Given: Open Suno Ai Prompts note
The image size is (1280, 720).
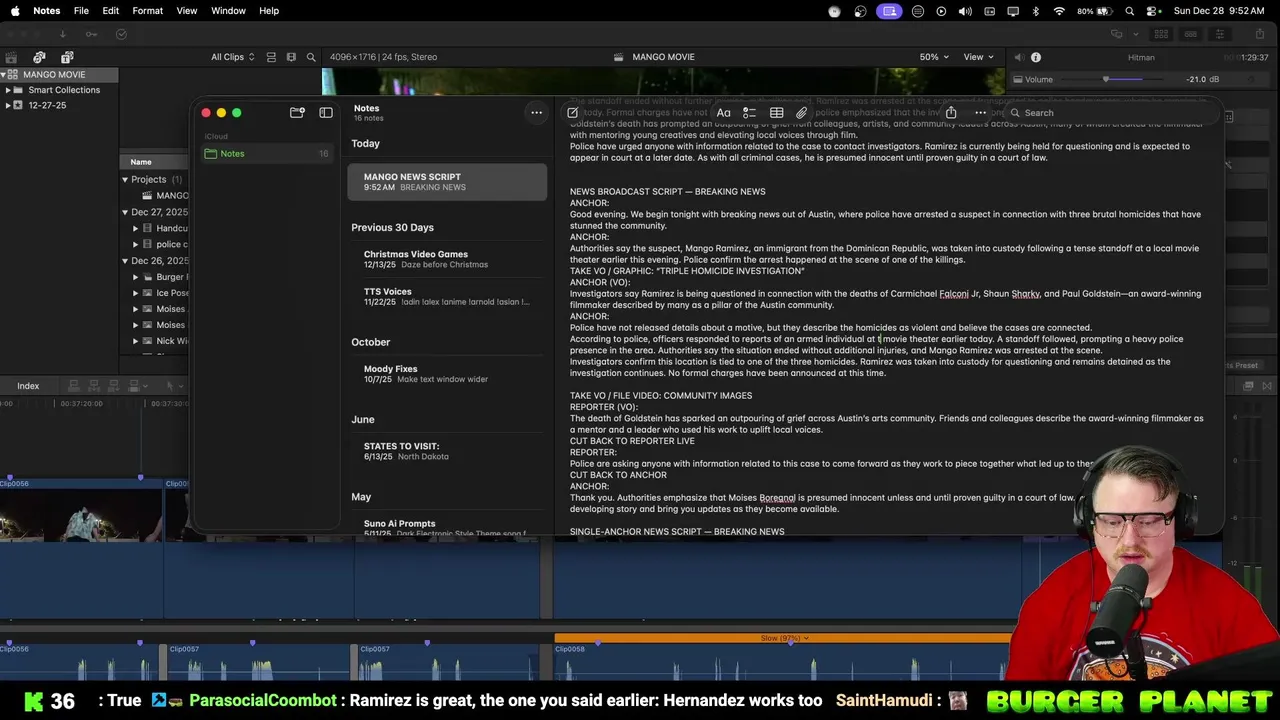Looking at the screenshot, I should (x=447, y=527).
